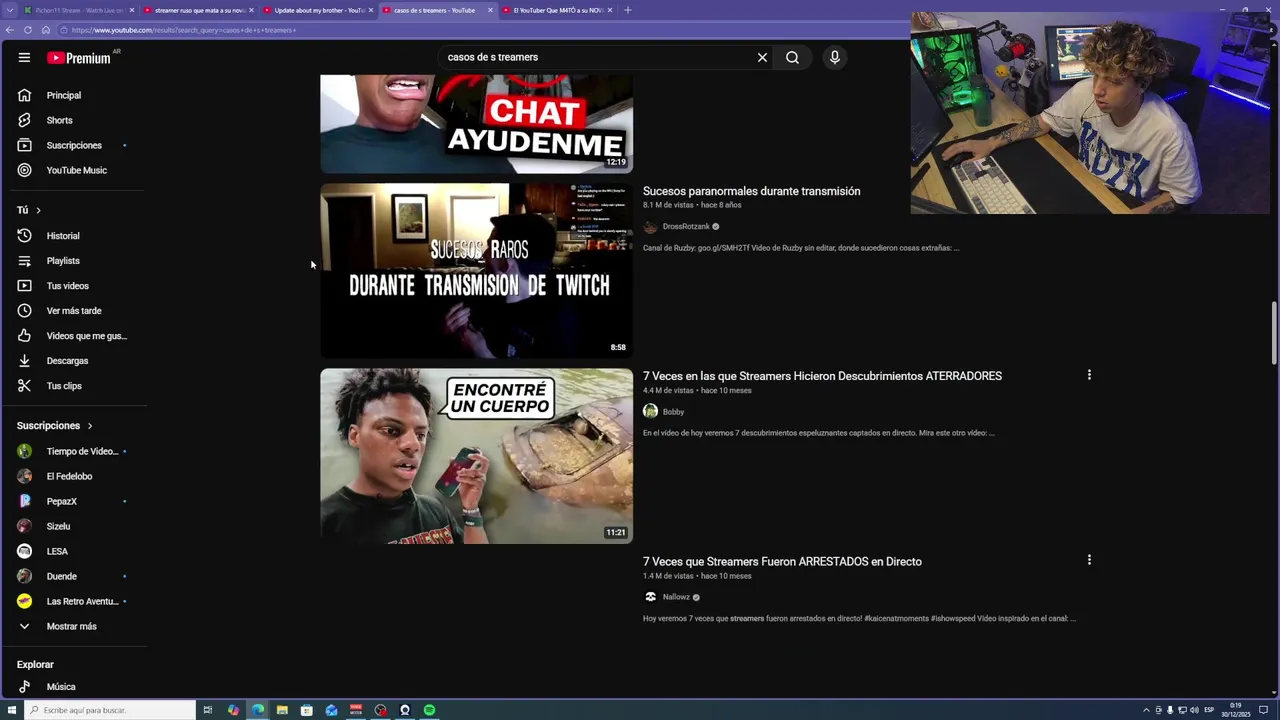Show hidden system tray icons
The height and width of the screenshot is (720, 1280).
click(x=1146, y=710)
